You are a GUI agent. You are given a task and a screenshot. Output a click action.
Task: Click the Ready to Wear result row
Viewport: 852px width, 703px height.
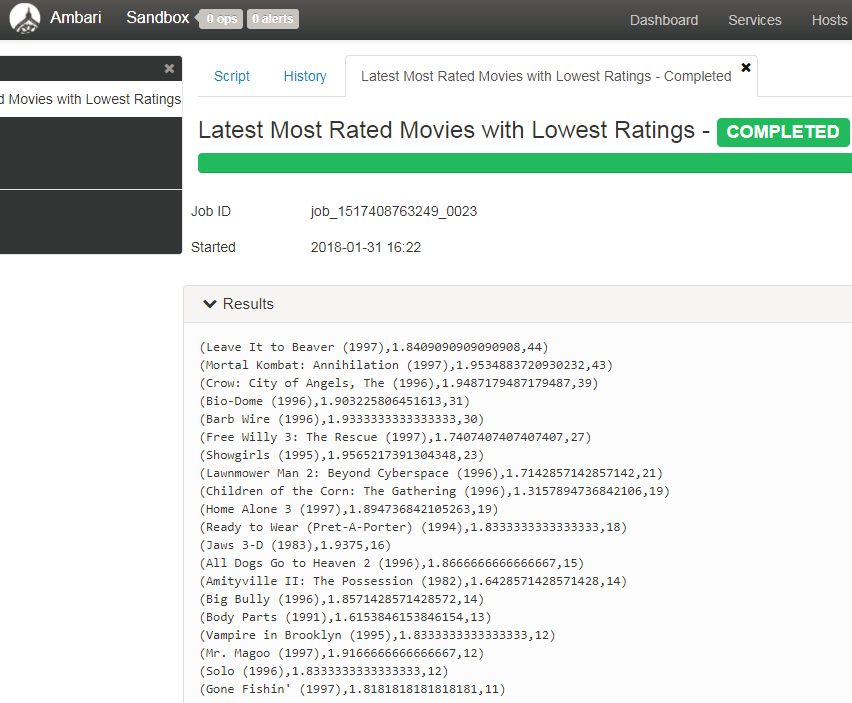[413, 527]
